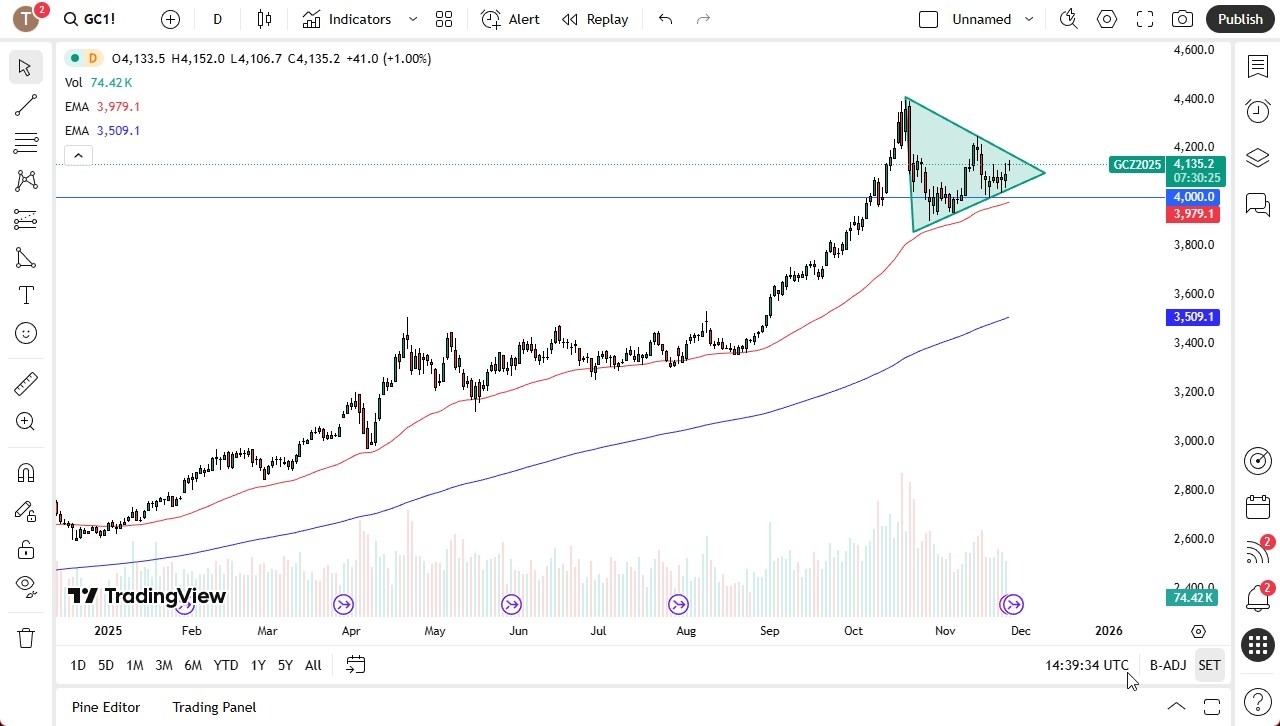1280x726 pixels.
Task: Select the Trend Line drawing tool
Action: 26,105
